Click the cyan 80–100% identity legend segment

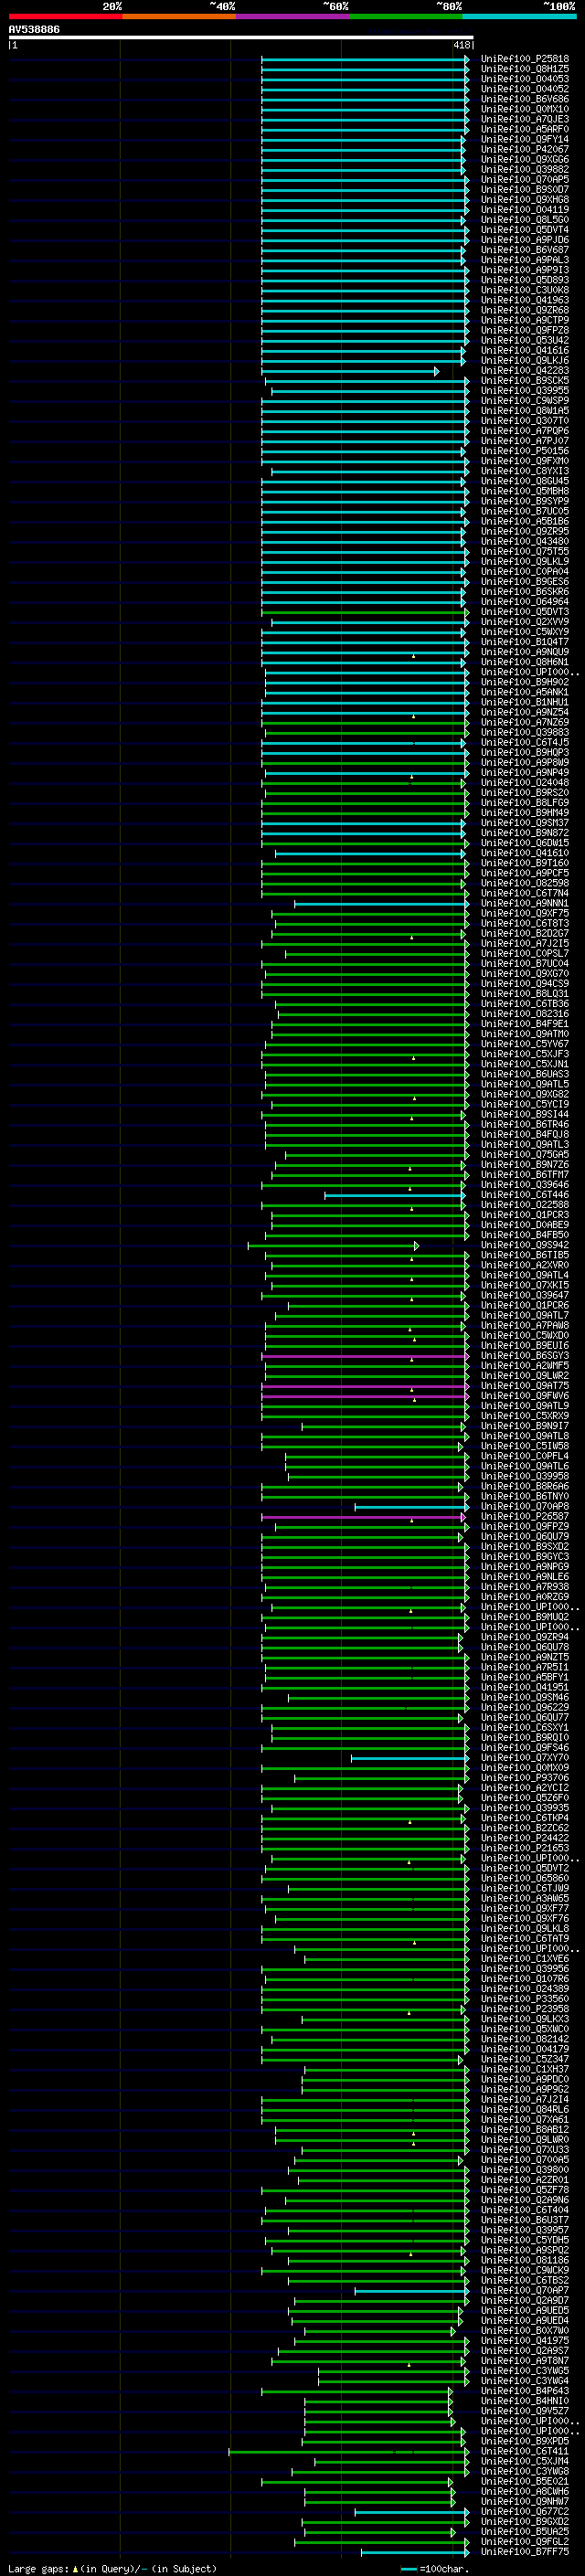[x=520, y=16]
